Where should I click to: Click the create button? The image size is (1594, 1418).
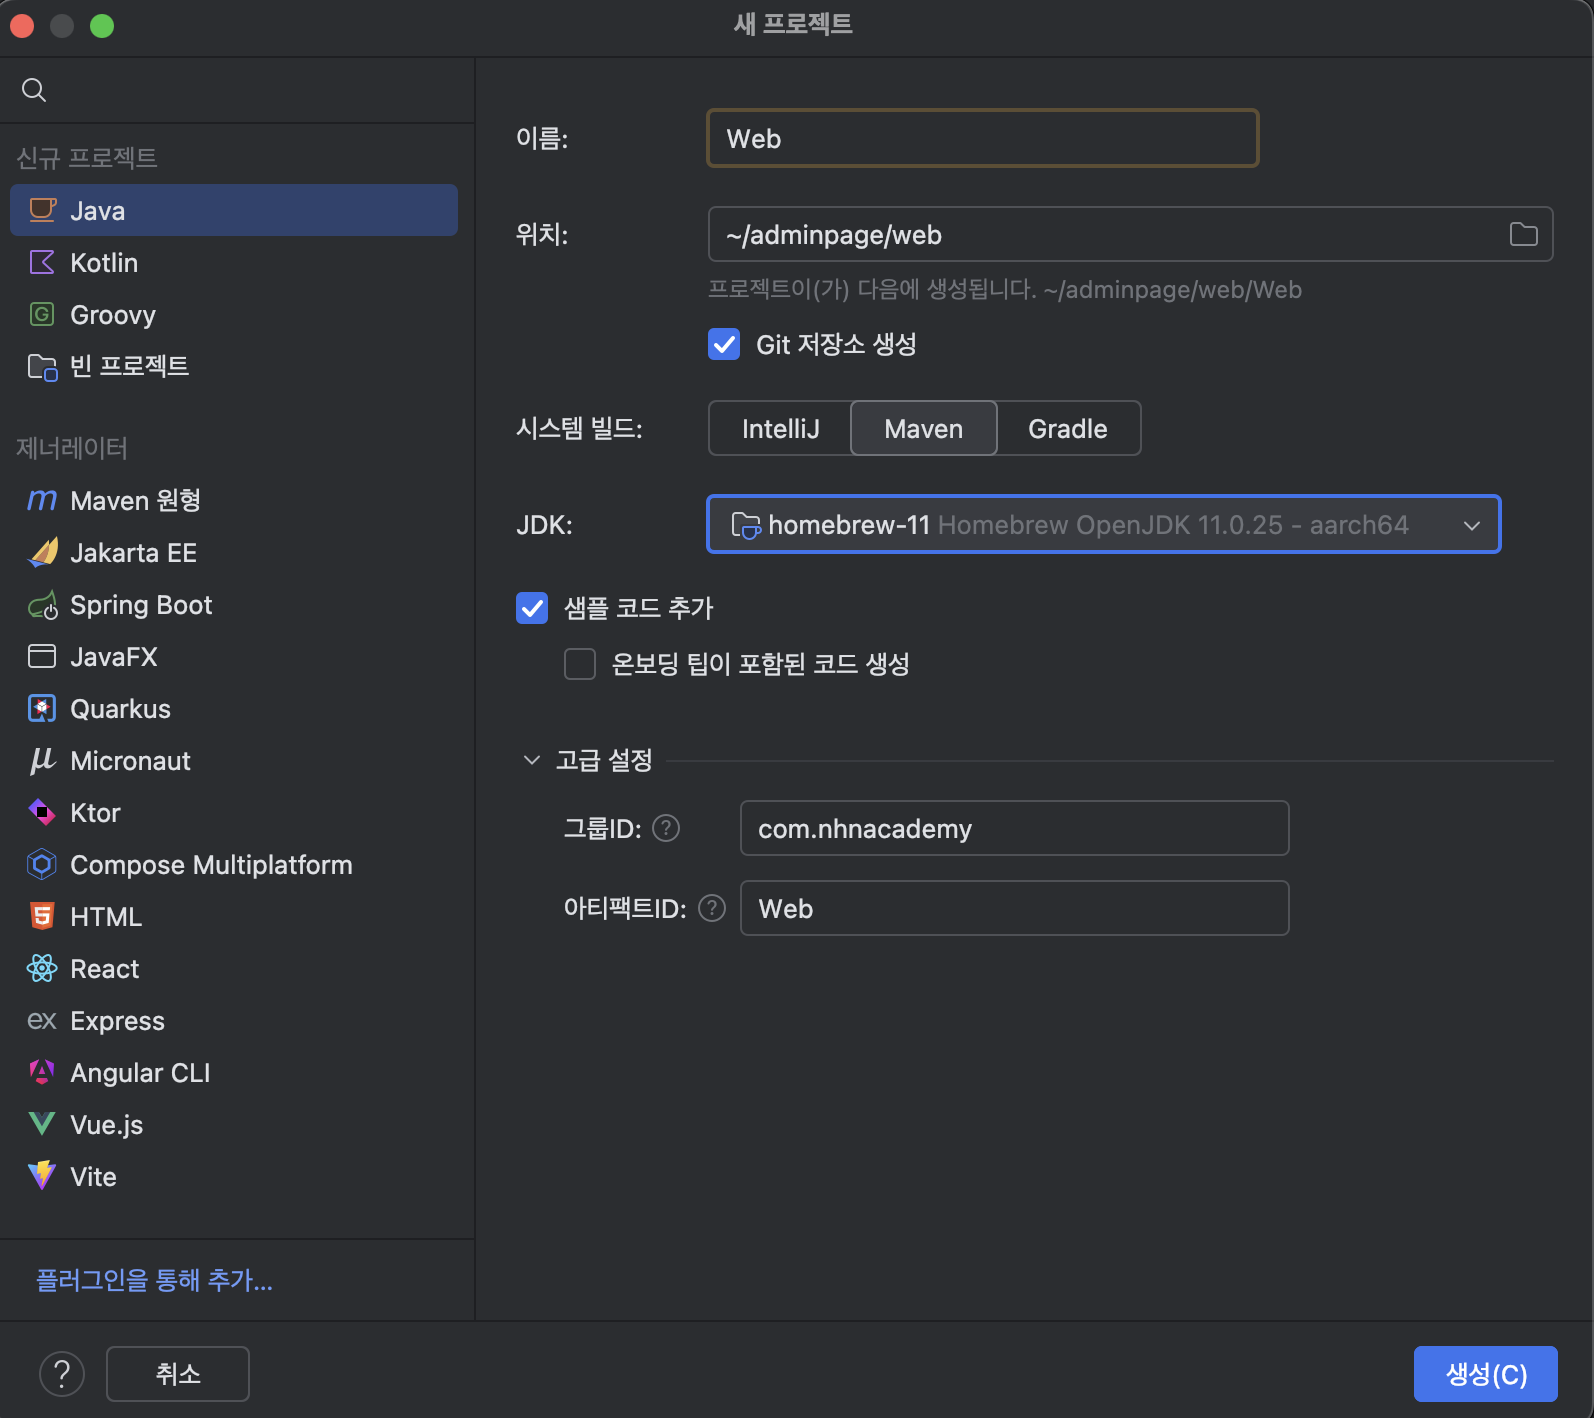coord(1485,1374)
